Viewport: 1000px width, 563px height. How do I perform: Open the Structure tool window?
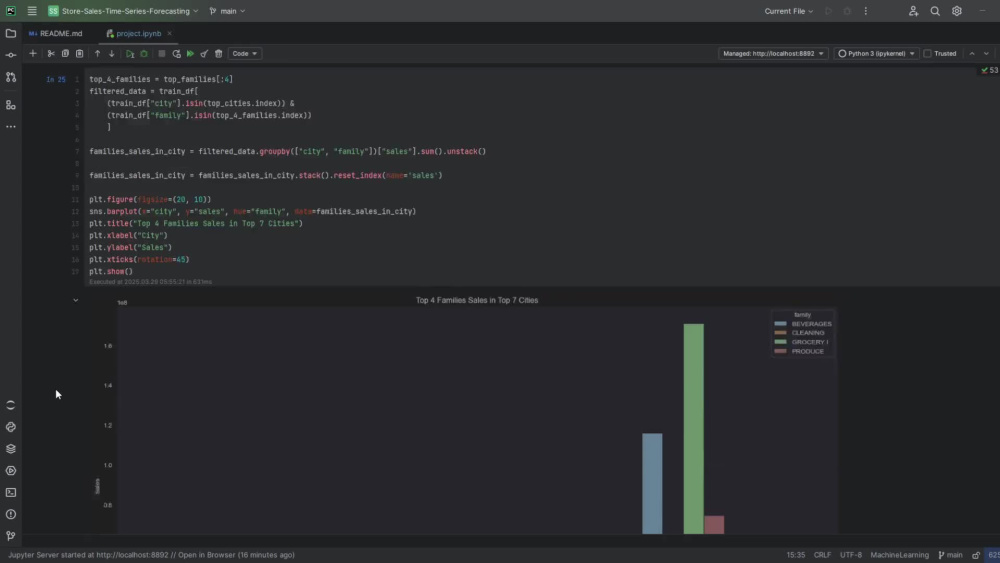click(x=11, y=105)
